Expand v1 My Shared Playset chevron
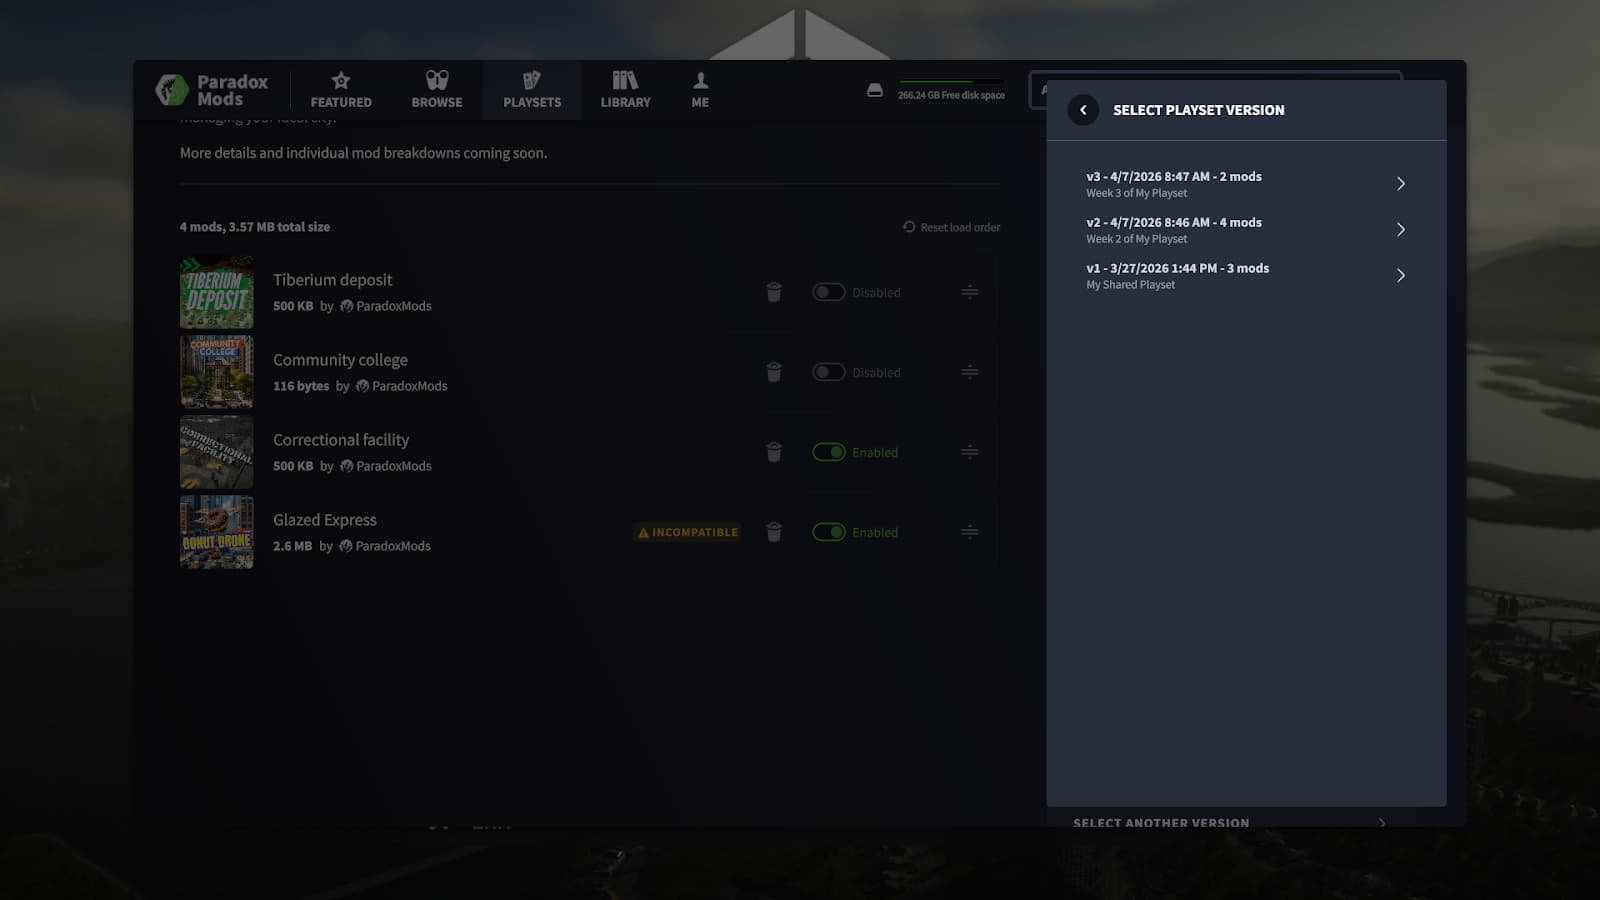This screenshot has height=900, width=1600. 1400,276
